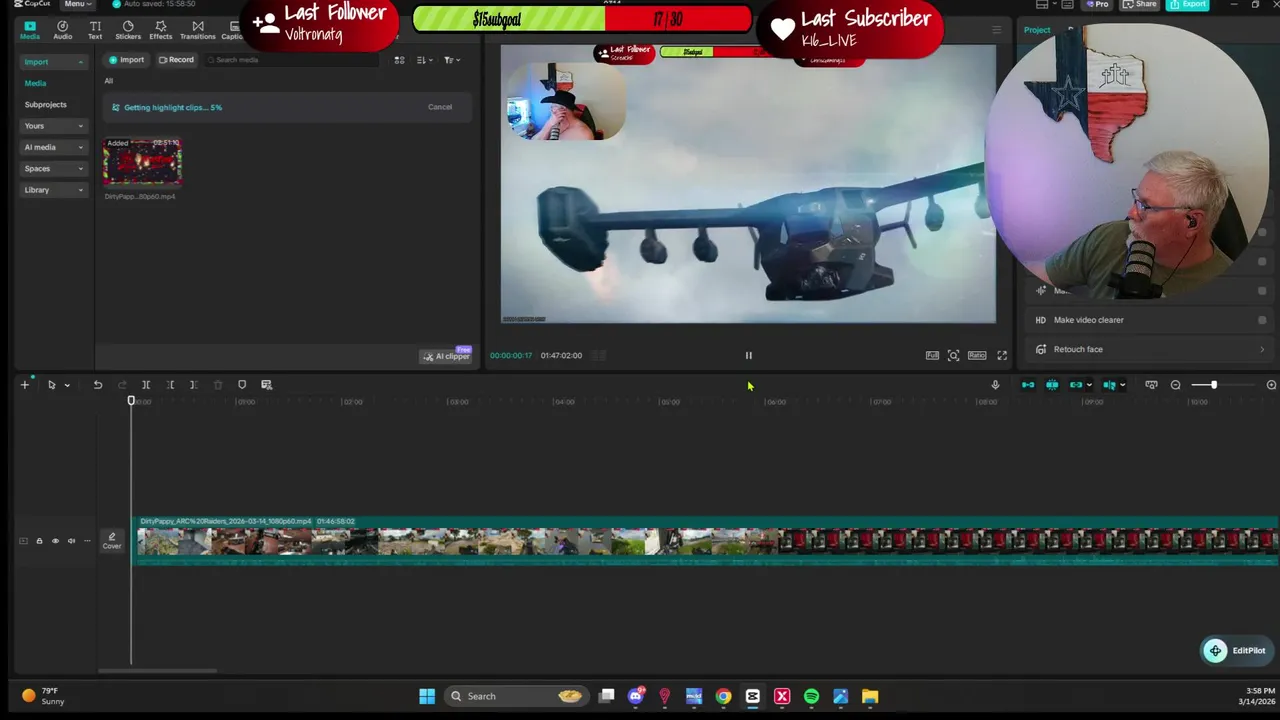1280x720 pixels.
Task: Lock the main video track
Action: click(x=39, y=541)
